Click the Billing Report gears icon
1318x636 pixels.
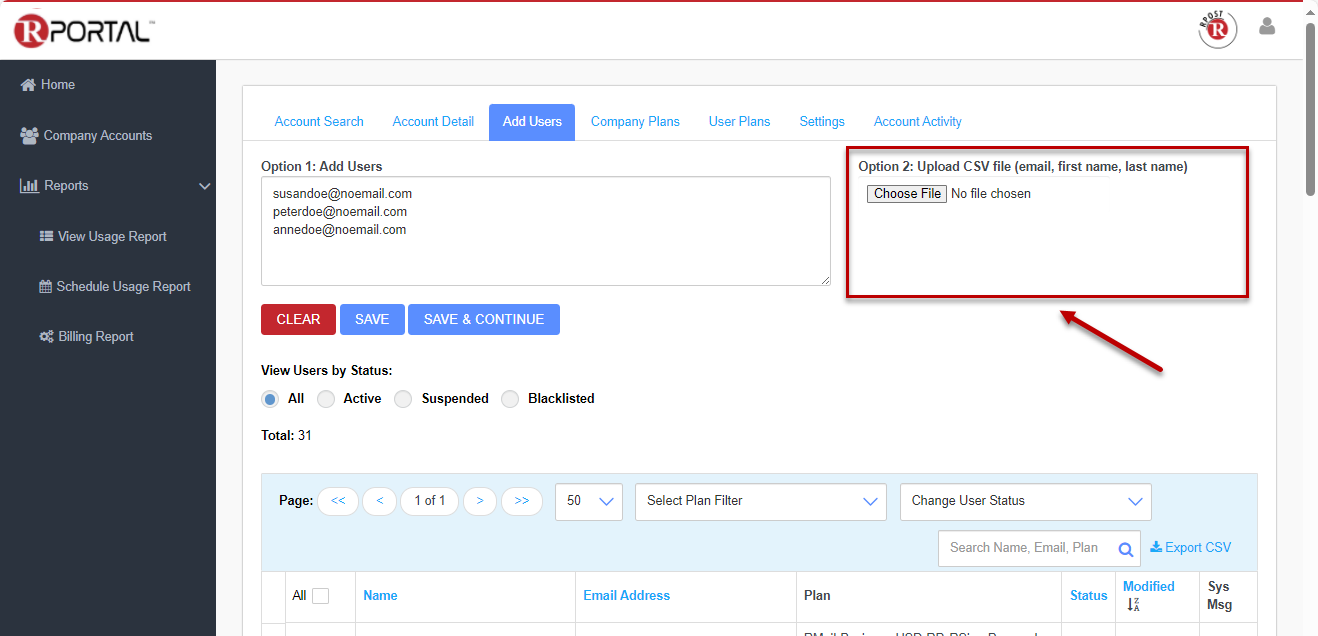(46, 337)
